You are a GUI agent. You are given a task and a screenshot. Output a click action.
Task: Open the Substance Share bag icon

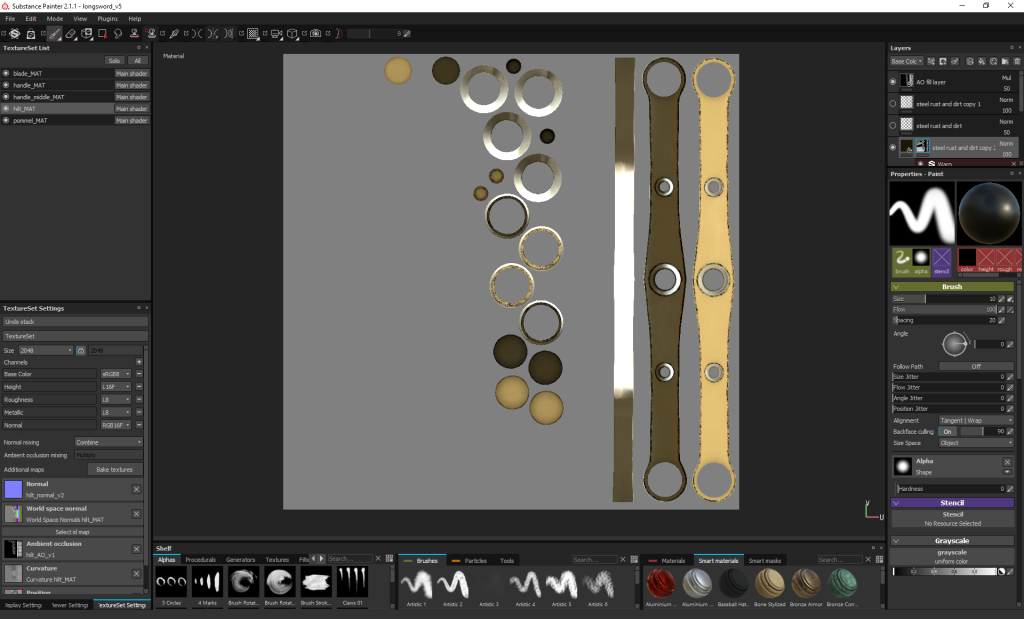click(30, 33)
